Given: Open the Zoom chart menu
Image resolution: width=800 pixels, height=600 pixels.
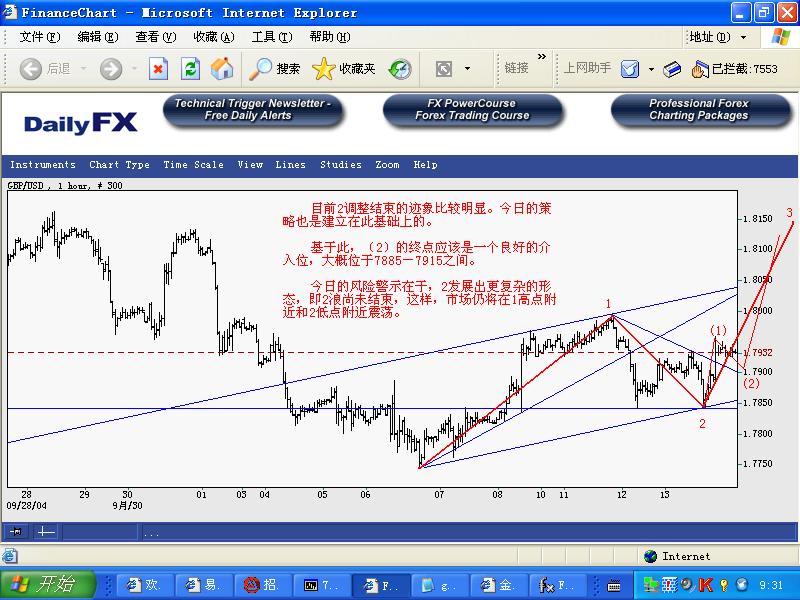Looking at the screenshot, I should (387, 165).
